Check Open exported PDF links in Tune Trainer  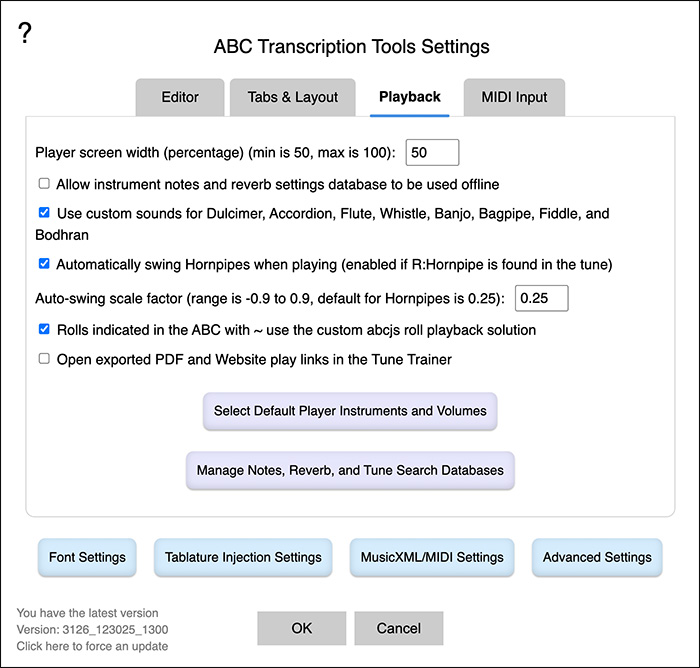(44, 359)
